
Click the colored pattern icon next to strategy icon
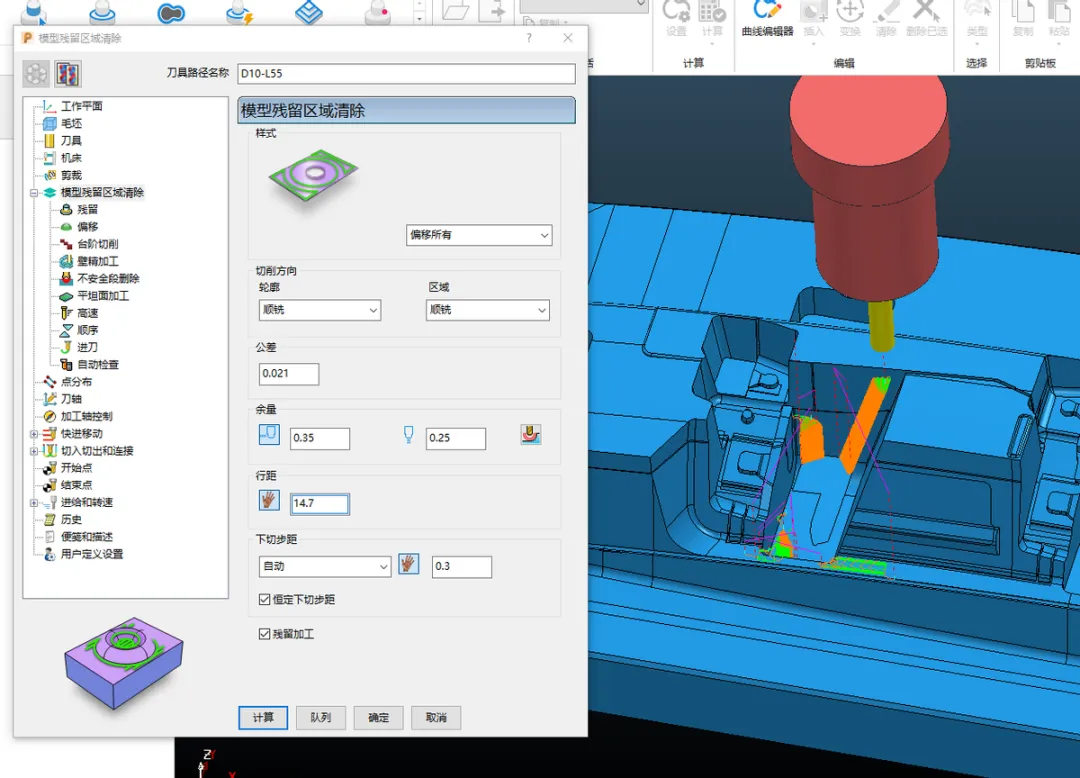68,74
